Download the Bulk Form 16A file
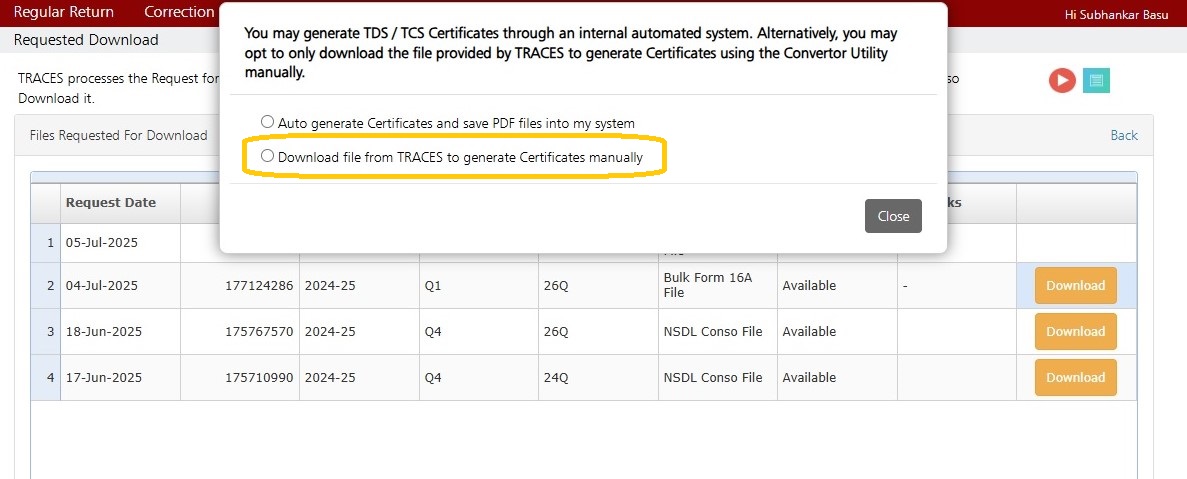 pyautogui.click(x=1075, y=285)
